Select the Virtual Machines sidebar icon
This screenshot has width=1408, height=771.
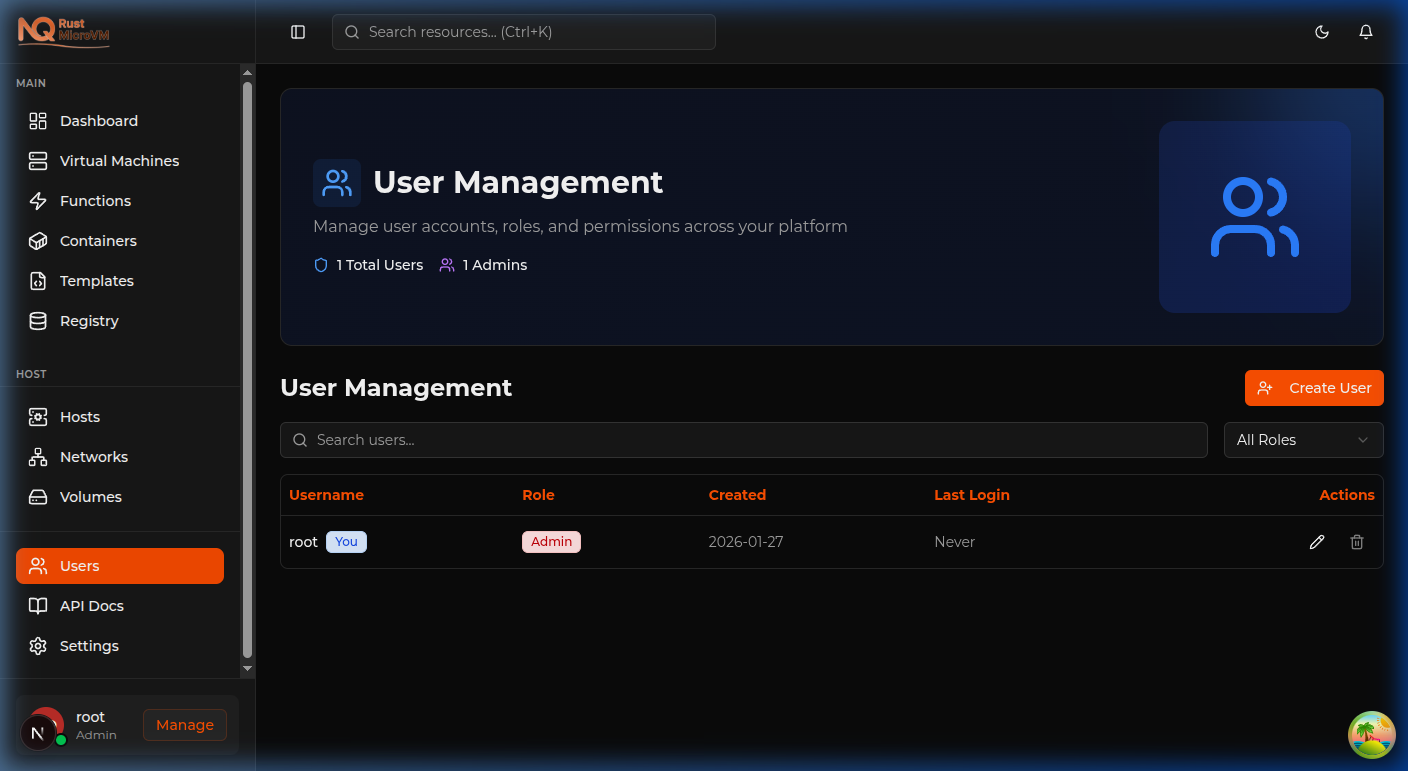pyautogui.click(x=37, y=160)
